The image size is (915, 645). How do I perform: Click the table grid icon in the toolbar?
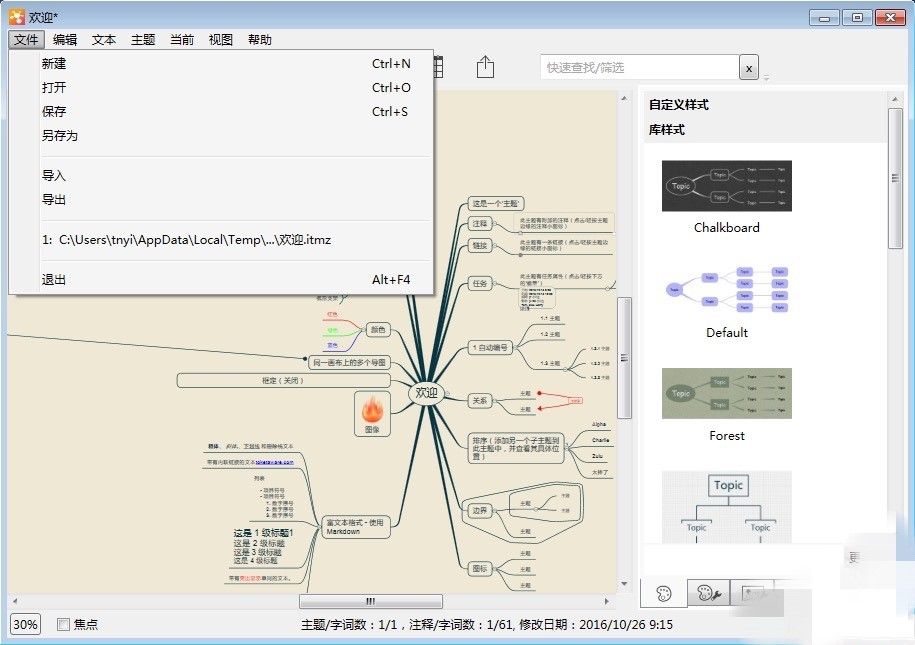pos(439,67)
